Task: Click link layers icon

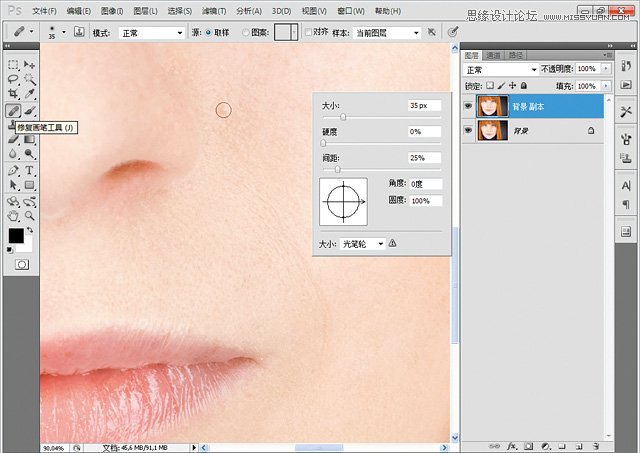Action: [x=494, y=446]
